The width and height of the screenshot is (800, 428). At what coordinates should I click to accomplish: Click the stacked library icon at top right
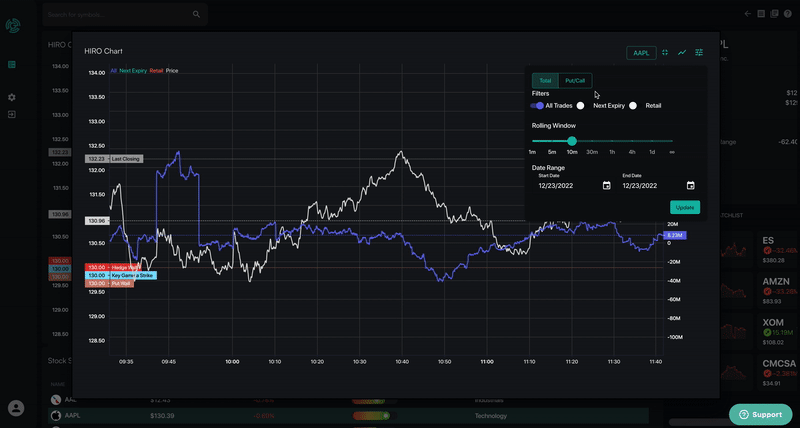(774, 14)
